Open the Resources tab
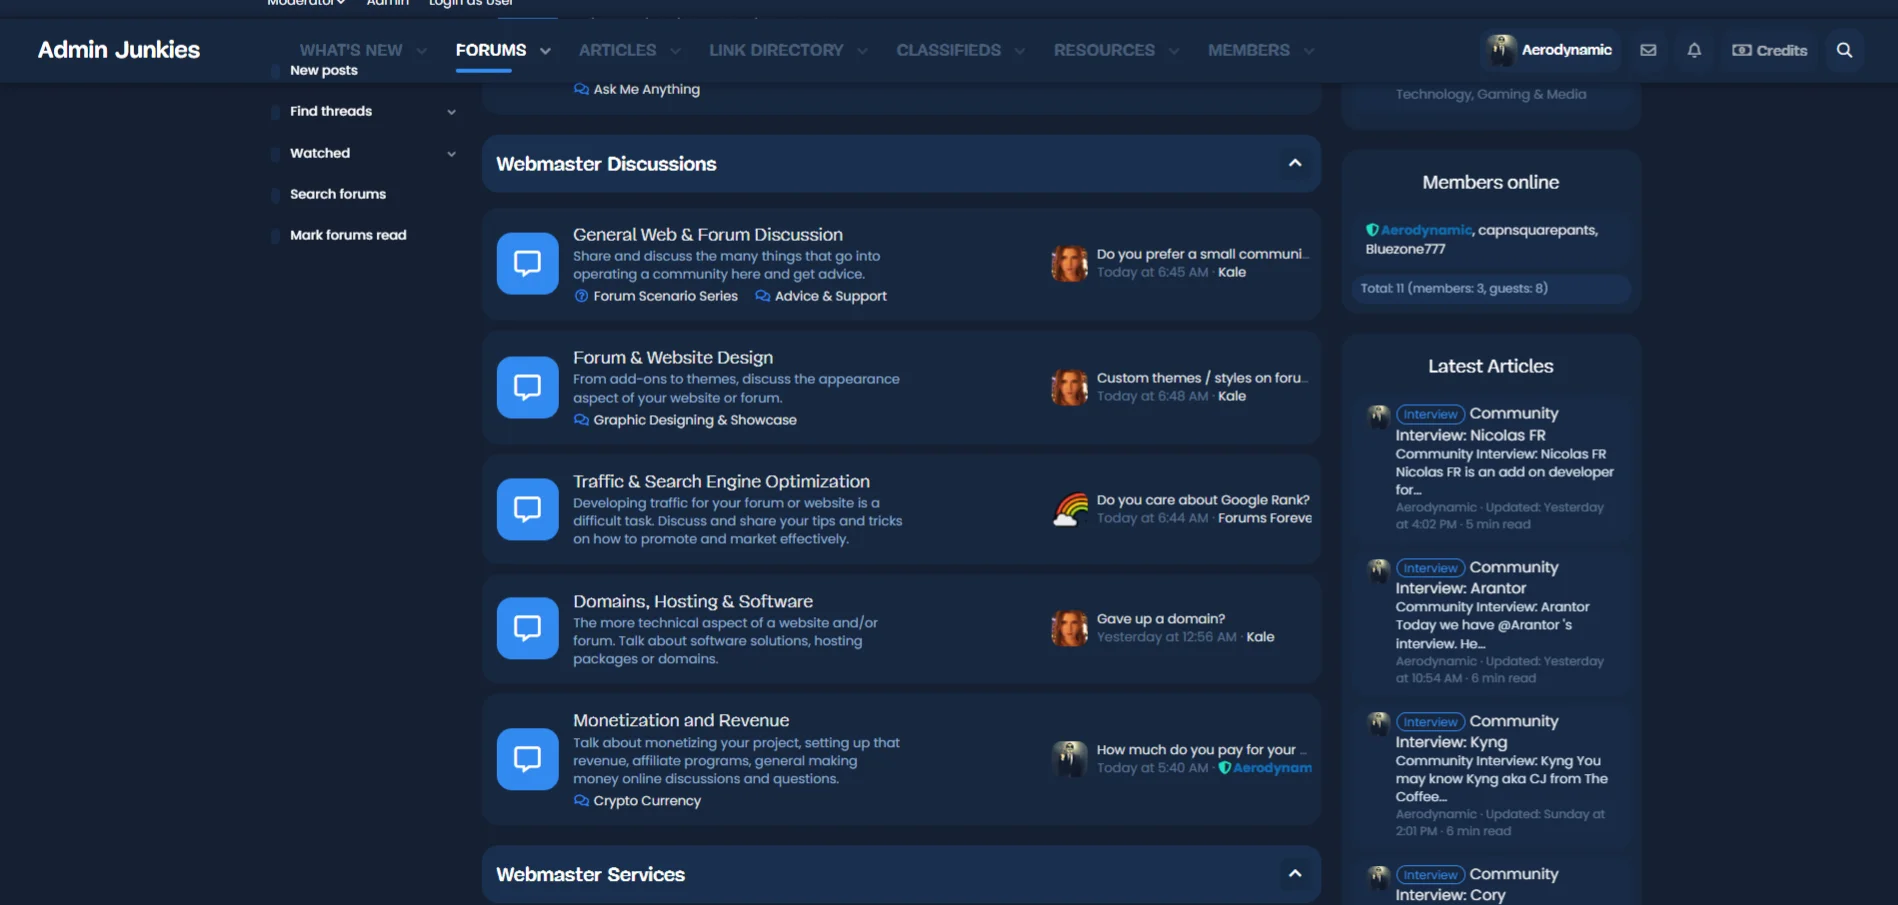 [1104, 50]
